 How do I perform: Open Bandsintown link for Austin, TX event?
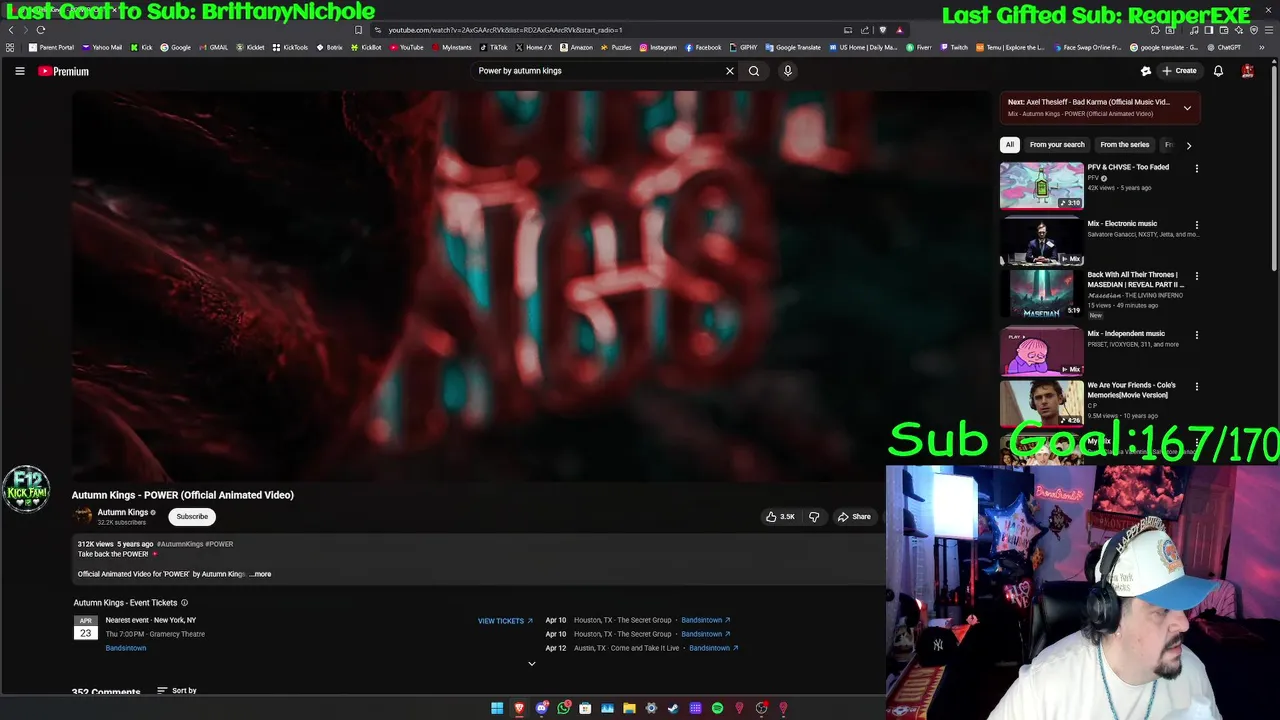[x=713, y=648]
